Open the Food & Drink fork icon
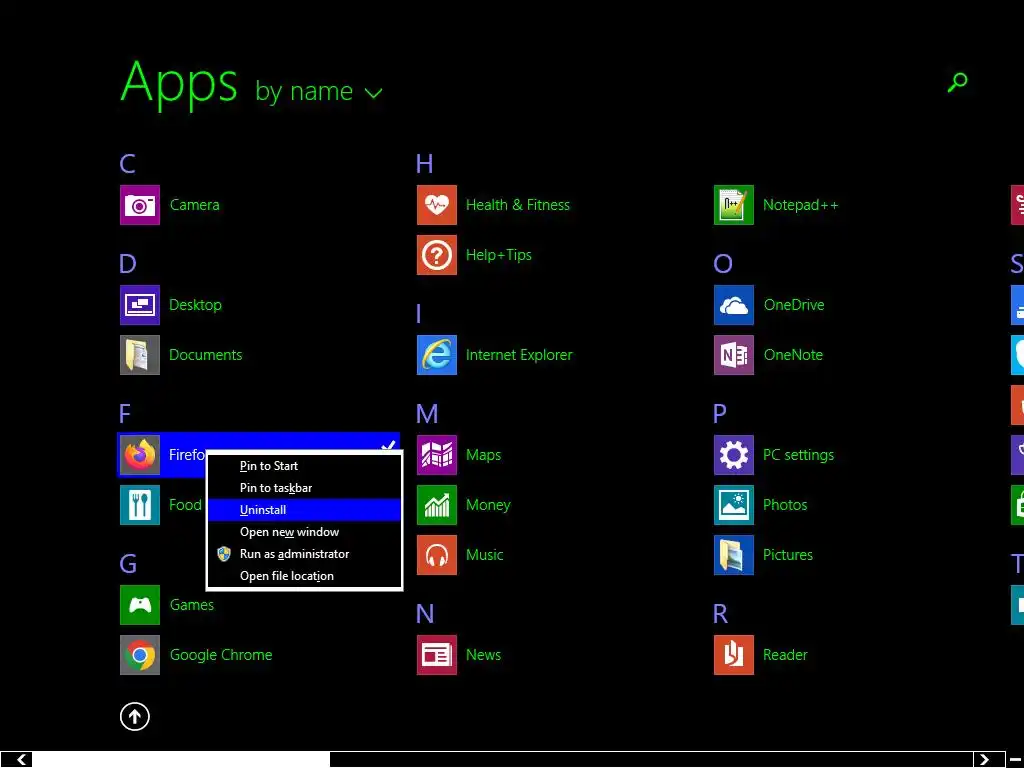Image resolution: width=1024 pixels, height=768 pixels. click(x=140, y=505)
